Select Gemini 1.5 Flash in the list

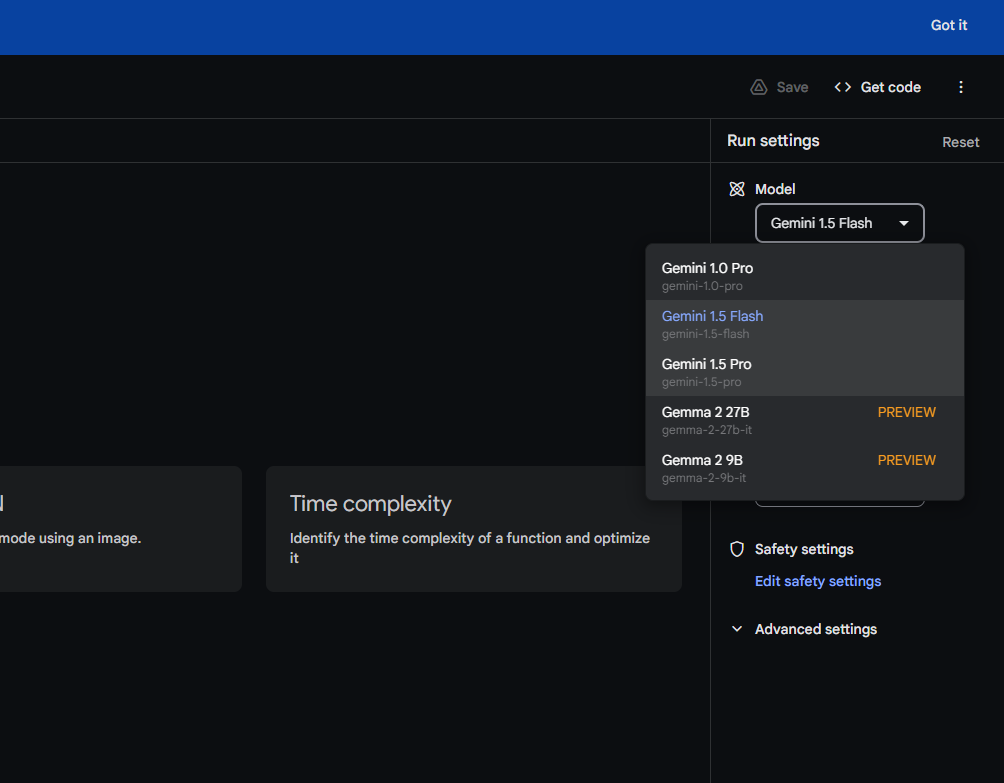point(805,324)
